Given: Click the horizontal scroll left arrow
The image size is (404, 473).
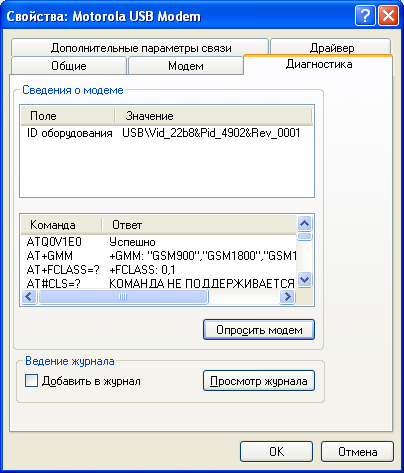Looking at the screenshot, I should click(x=29, y=296).
